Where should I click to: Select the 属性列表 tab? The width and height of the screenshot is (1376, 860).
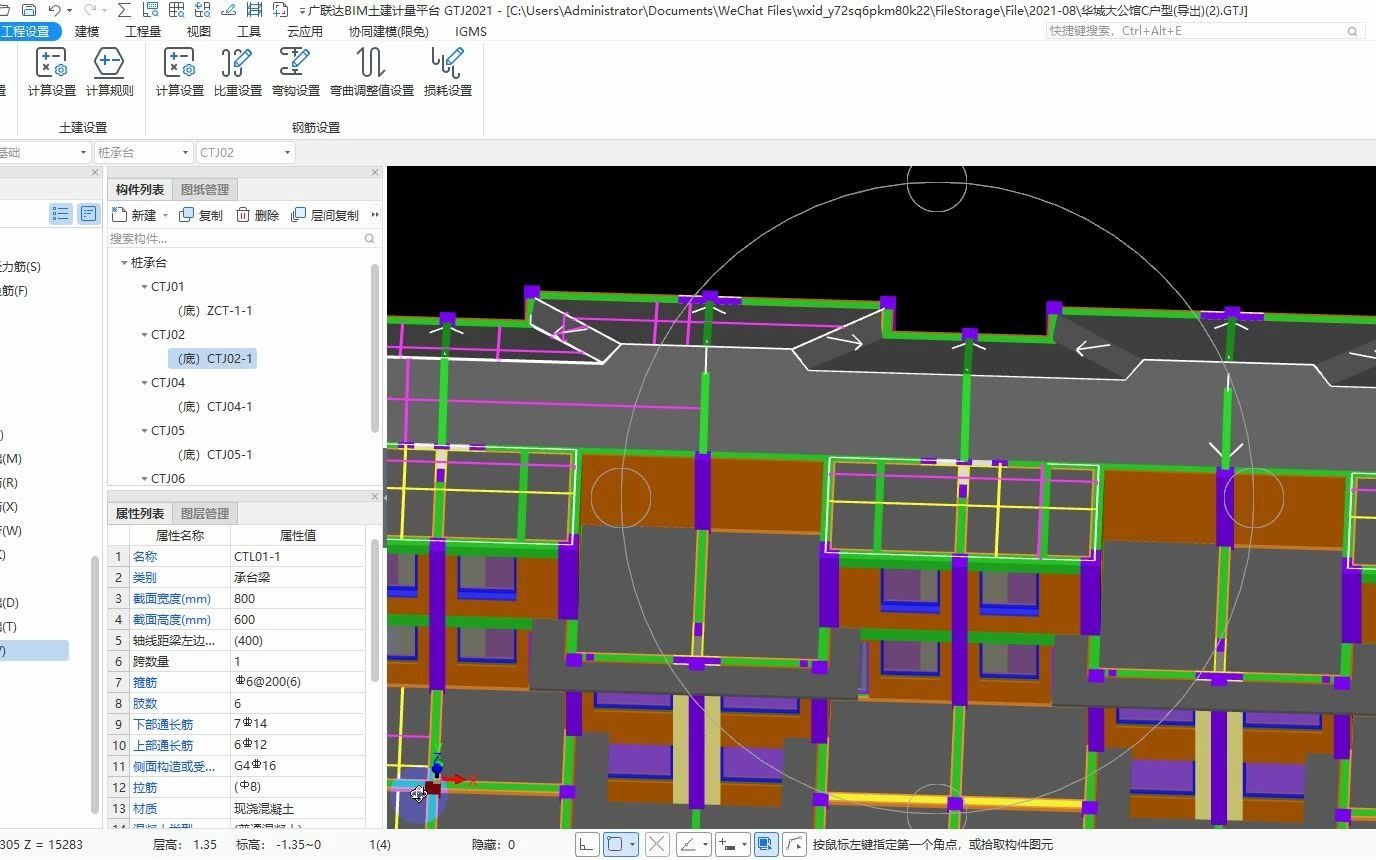click(x=140, y=514)
